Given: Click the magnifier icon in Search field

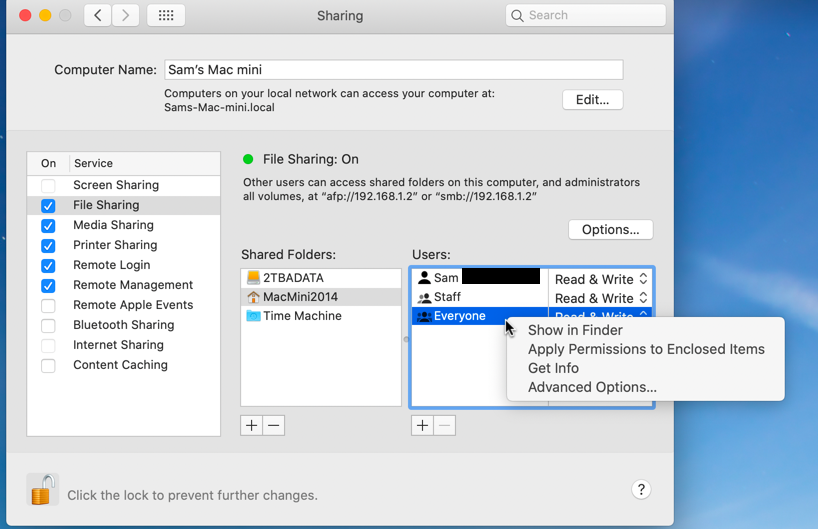Looking at the screenshot, I should 517,16.
